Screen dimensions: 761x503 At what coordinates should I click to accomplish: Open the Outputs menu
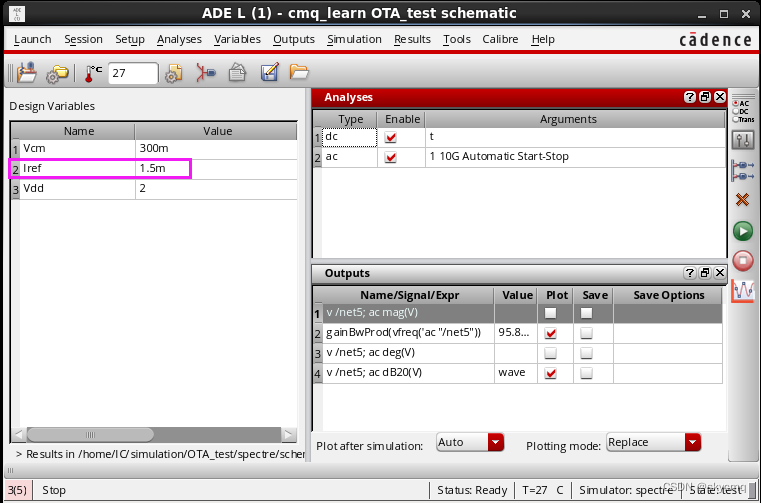[x=294, y=39]
